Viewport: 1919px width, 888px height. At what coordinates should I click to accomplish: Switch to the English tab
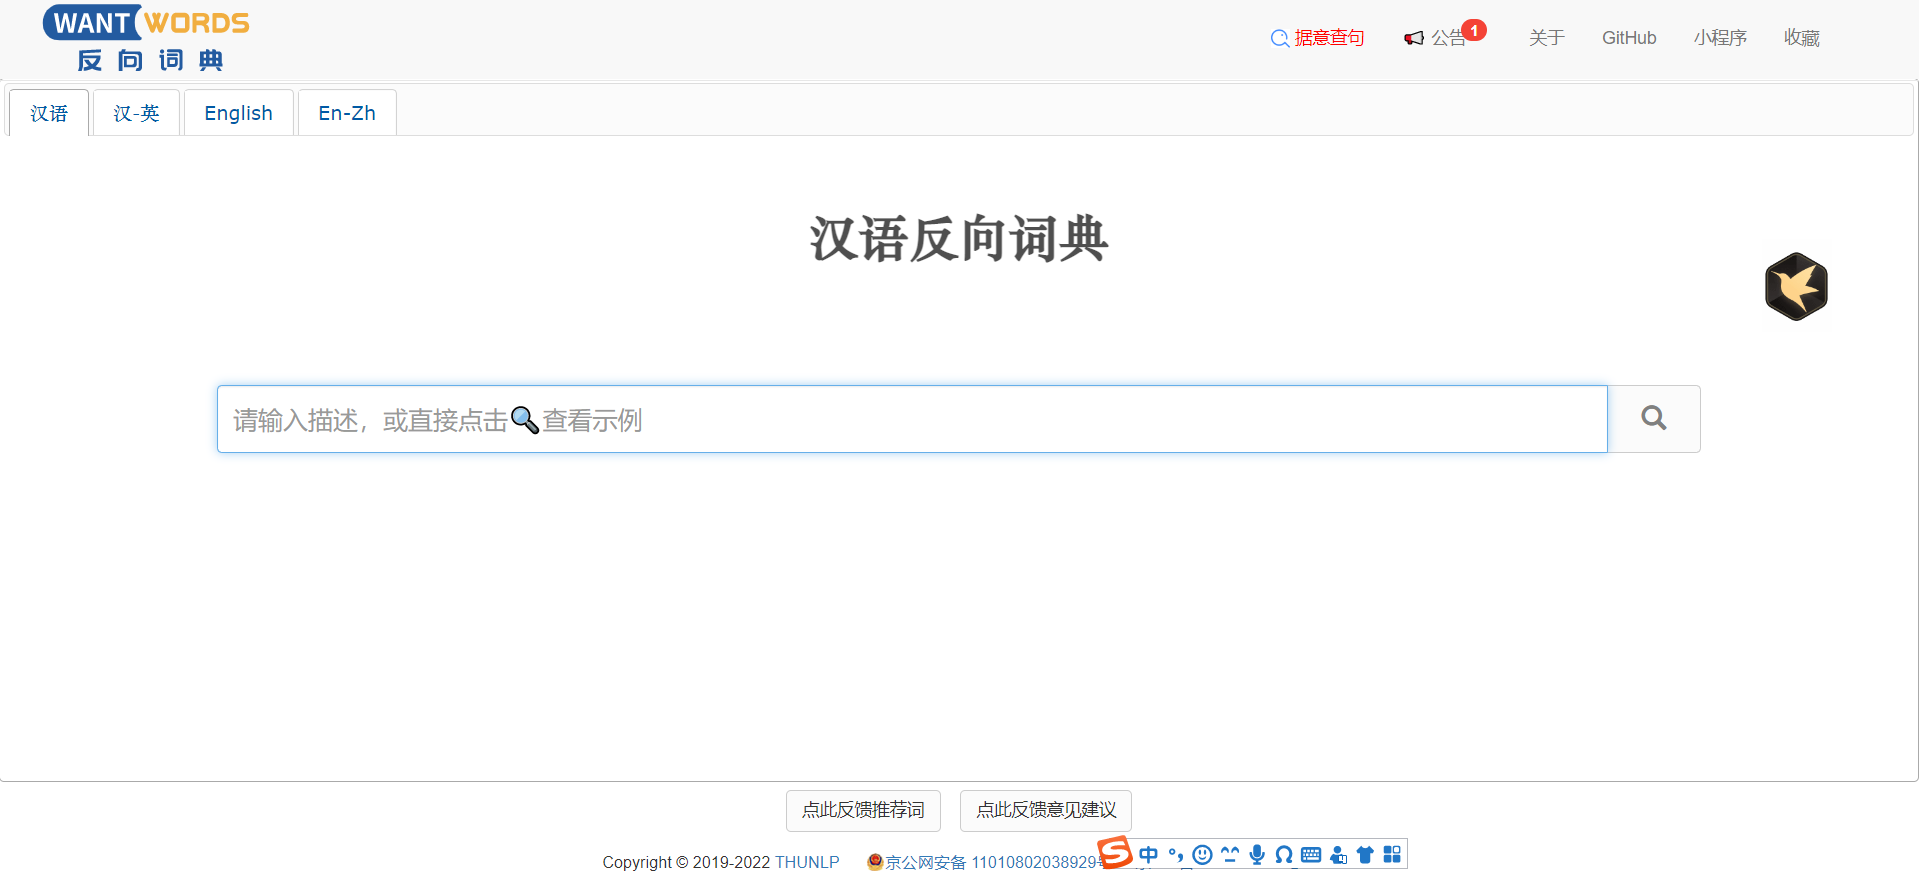238,113
